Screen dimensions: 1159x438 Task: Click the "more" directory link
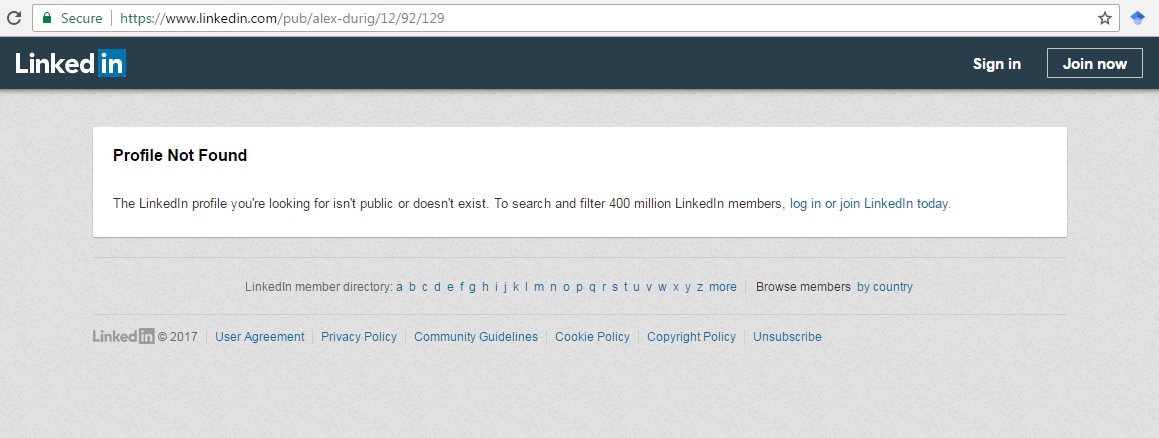pyautogui.click(x=723, y=287)
